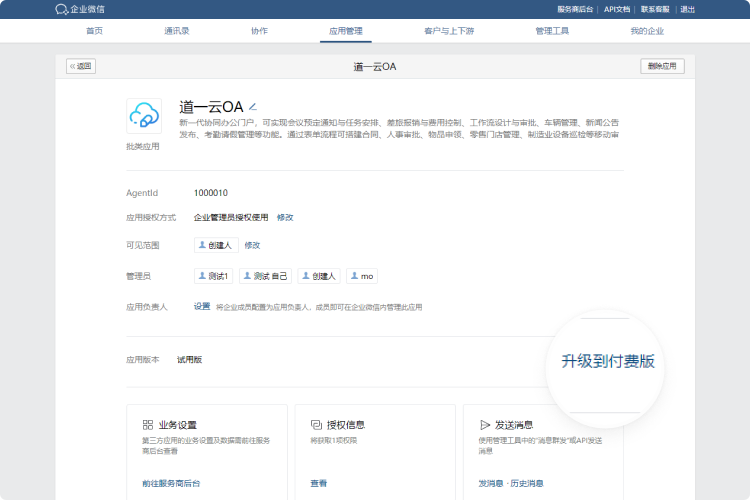Click the AgentId value 1000010
Viewport: 750px width, 500px height.
pyautogui.click(x=211, y=193)
